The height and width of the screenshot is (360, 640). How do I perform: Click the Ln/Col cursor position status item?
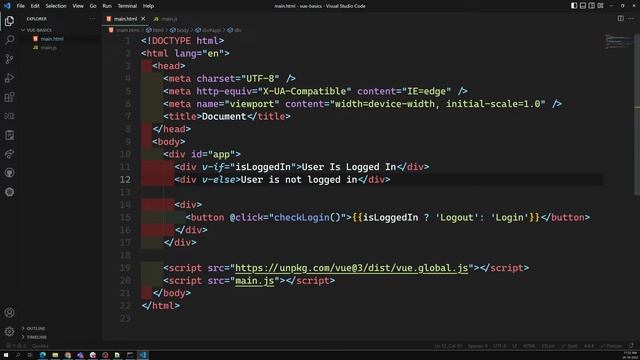[448, 346]
